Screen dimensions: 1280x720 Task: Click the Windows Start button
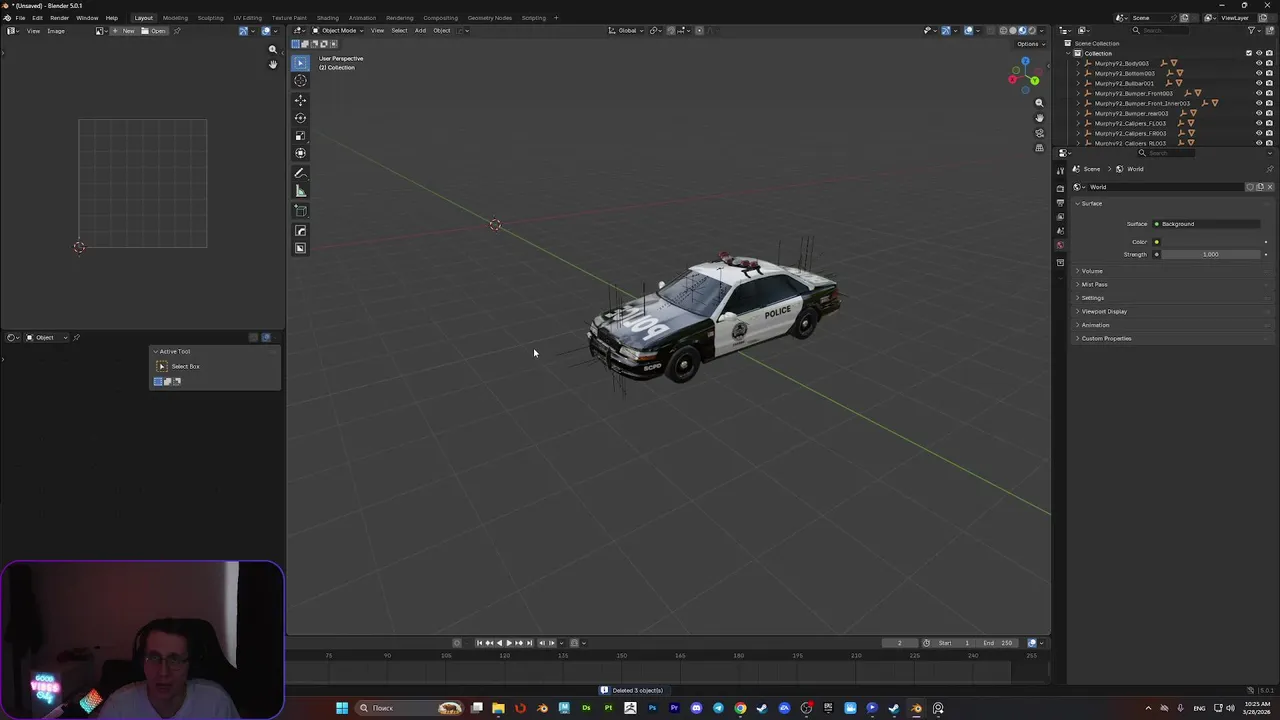342,708
